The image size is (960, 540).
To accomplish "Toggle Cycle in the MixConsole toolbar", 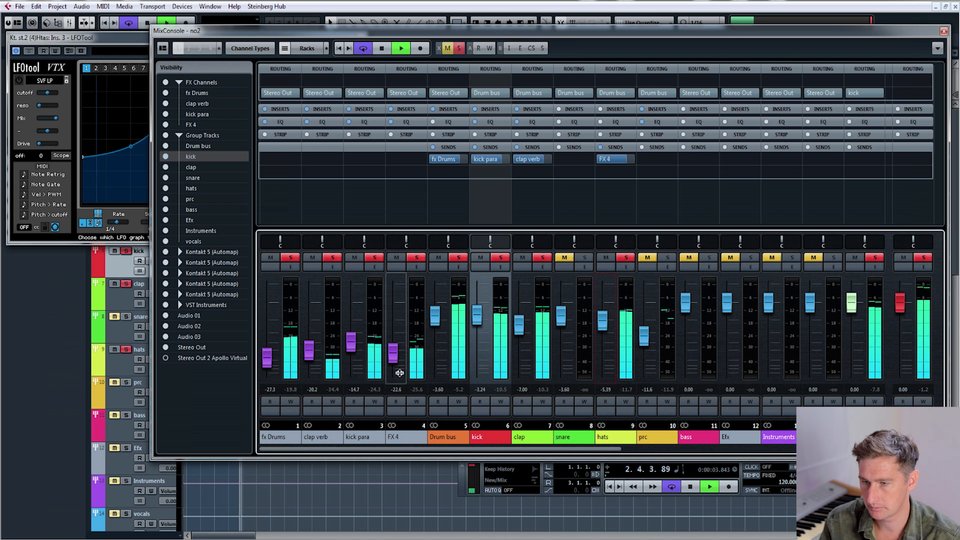I will tap(363, 48).
